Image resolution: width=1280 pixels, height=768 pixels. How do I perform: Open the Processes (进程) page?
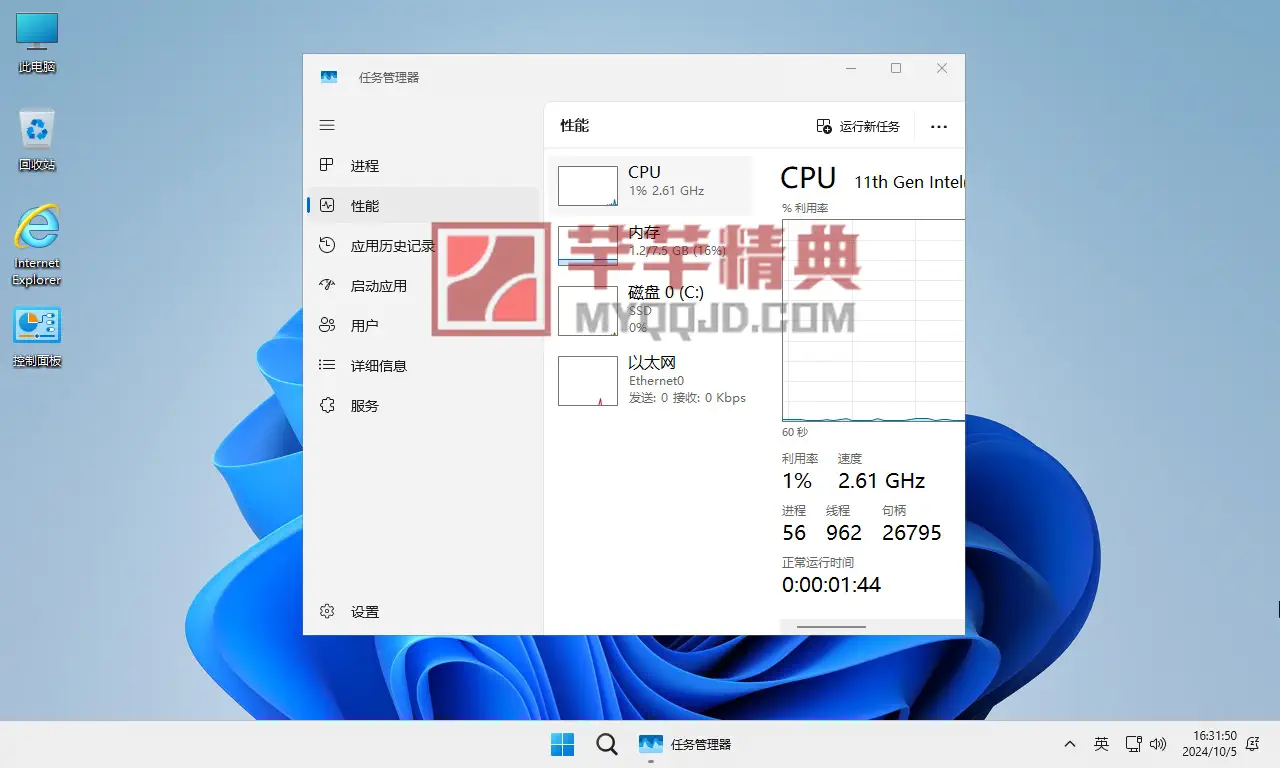coord(364,166)
